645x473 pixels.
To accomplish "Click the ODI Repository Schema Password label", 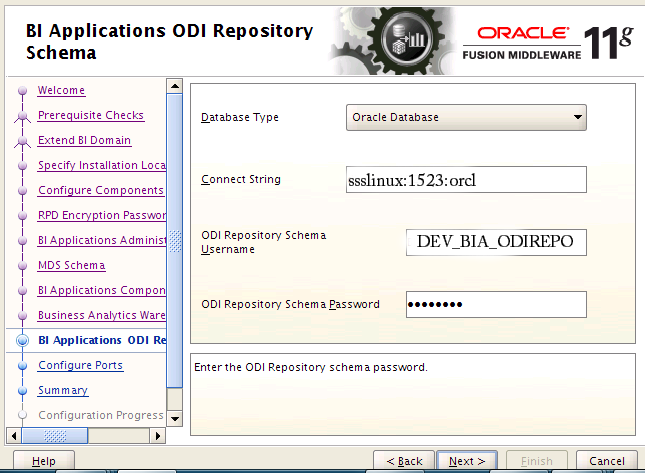I will click(290, 304).
